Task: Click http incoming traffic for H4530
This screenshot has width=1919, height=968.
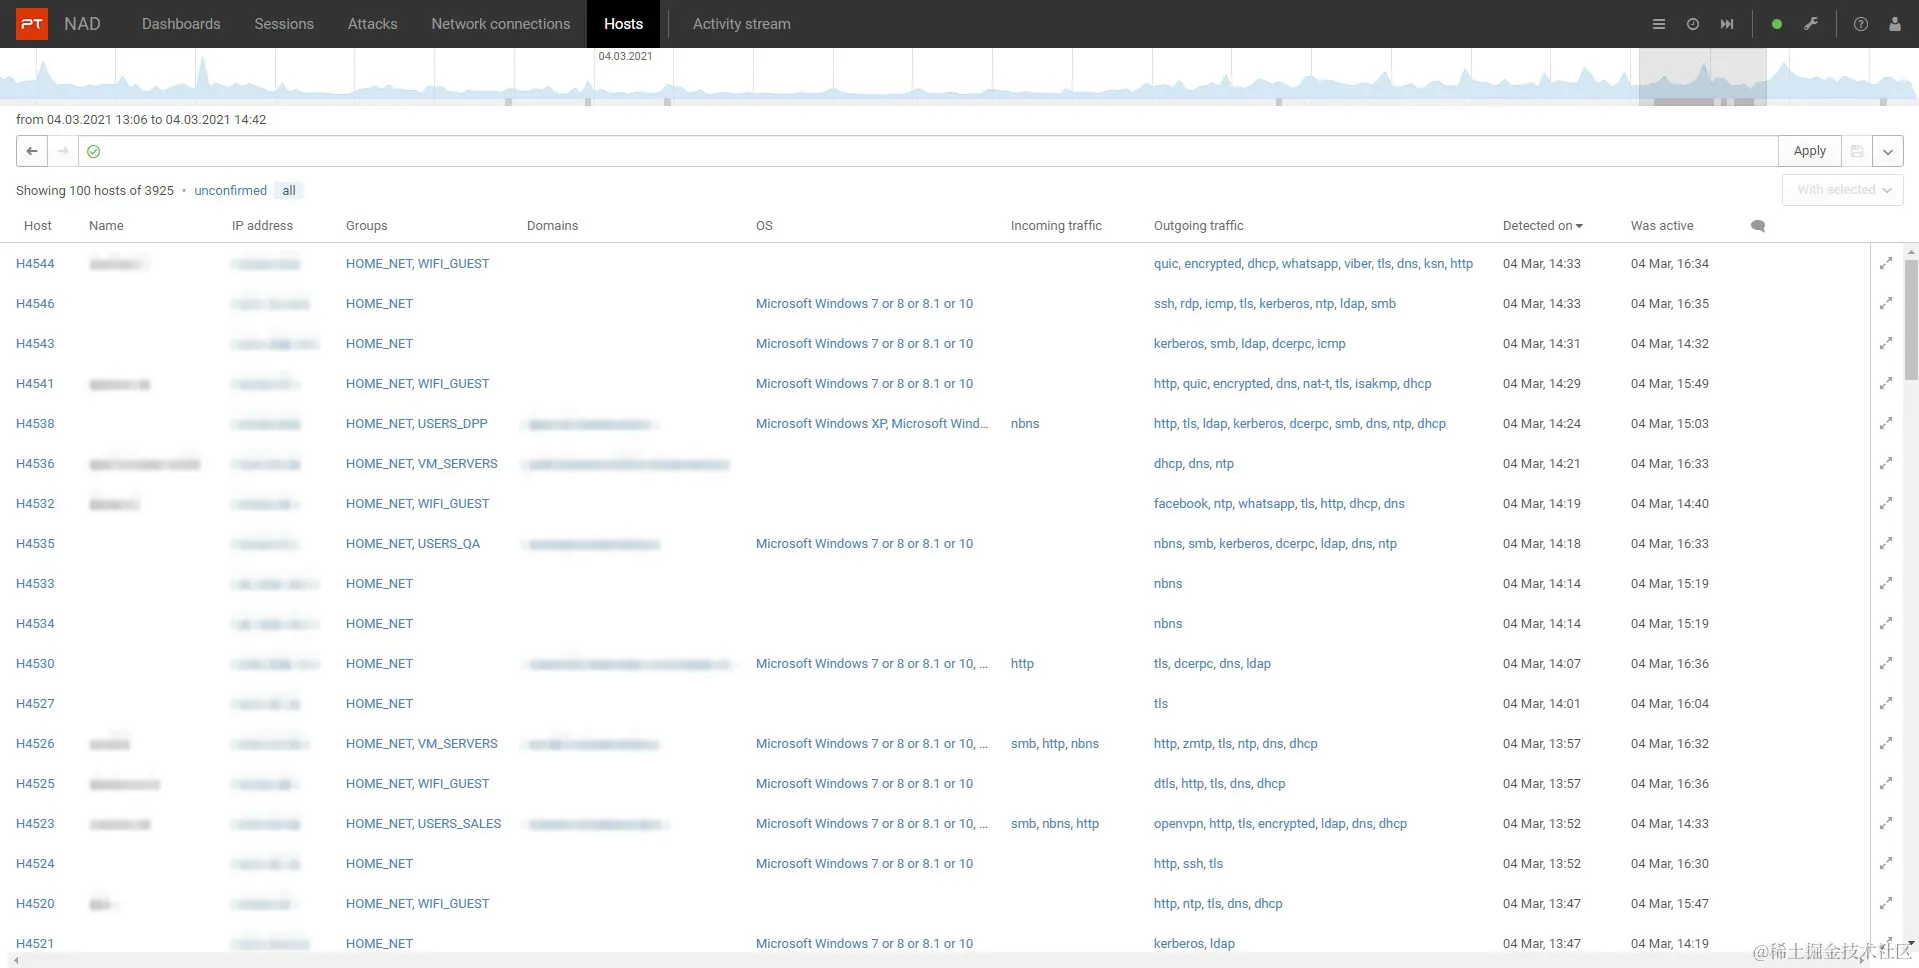Action: point(1022,664)
